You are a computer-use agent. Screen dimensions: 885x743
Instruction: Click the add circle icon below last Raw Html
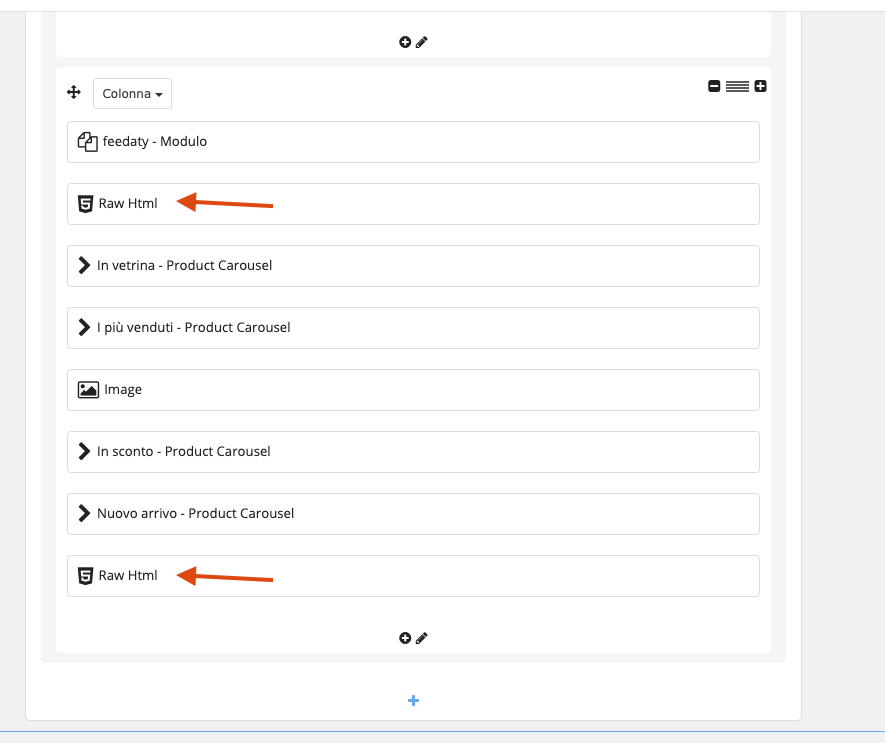[x=405, y=638]
